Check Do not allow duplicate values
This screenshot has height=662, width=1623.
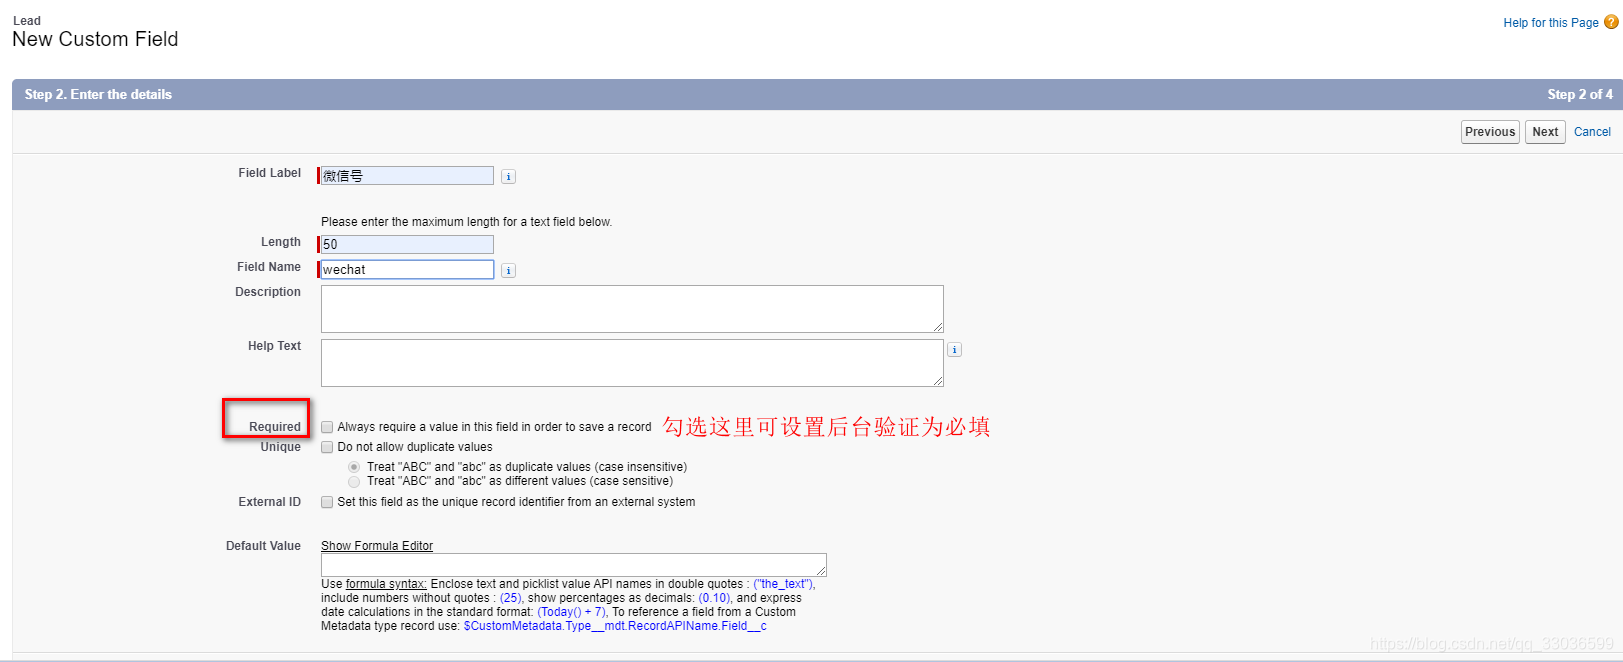pyautogui.click(x=327, y=447)
